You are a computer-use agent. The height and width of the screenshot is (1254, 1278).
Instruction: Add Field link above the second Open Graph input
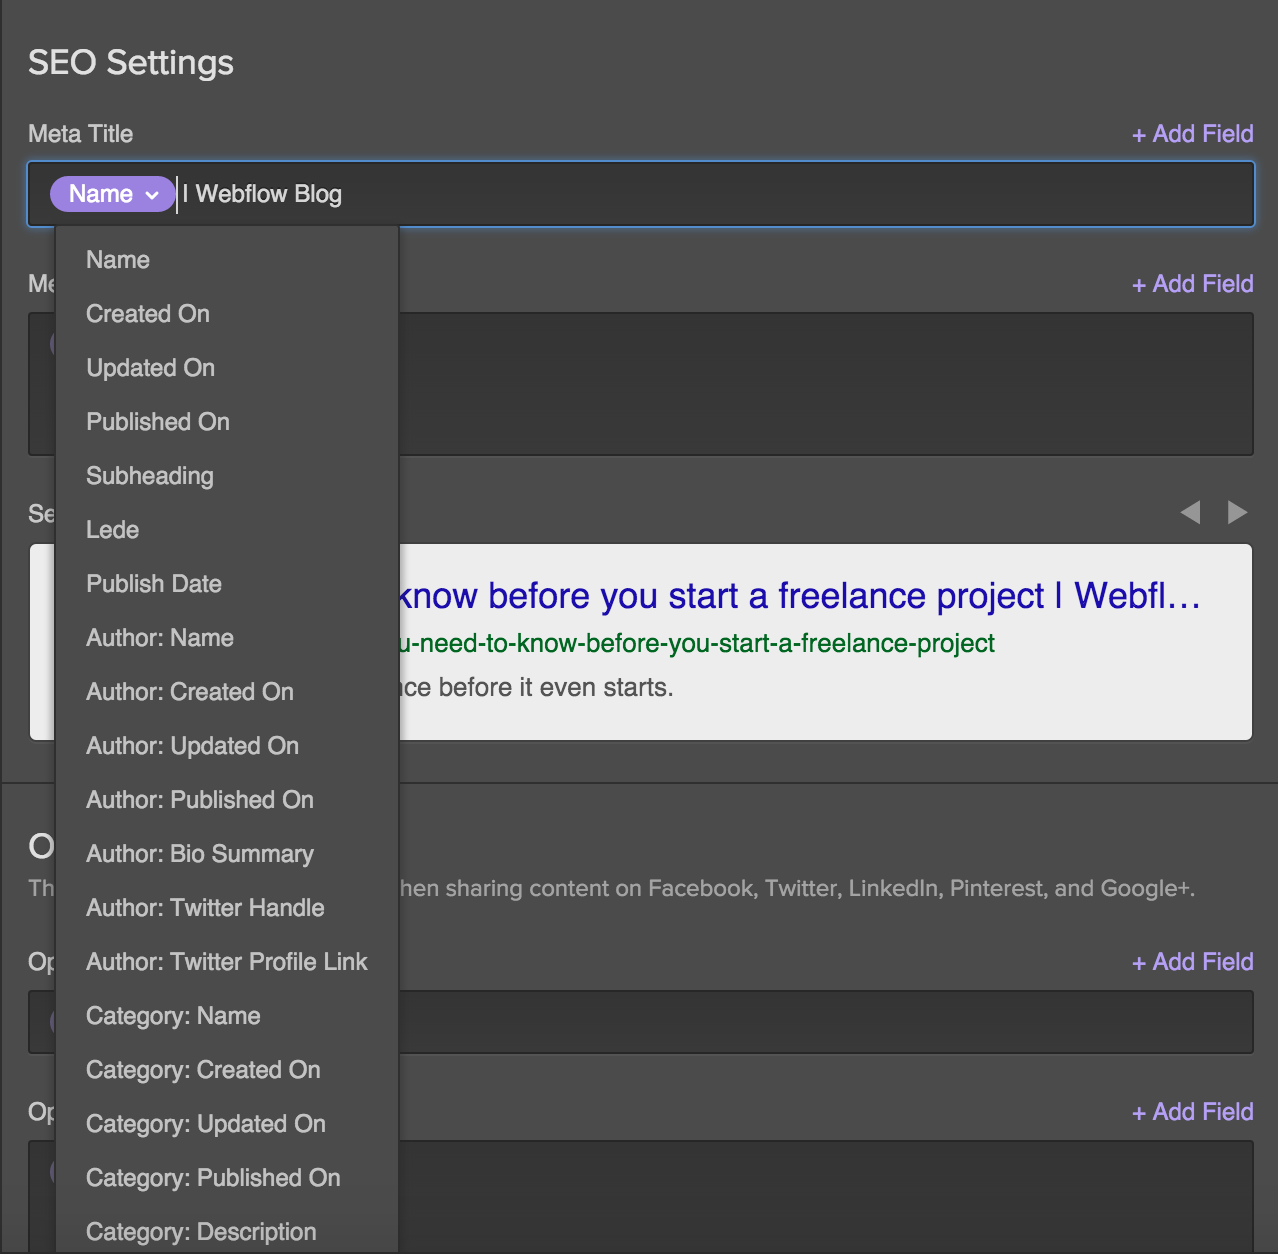pos(1192,1112)
